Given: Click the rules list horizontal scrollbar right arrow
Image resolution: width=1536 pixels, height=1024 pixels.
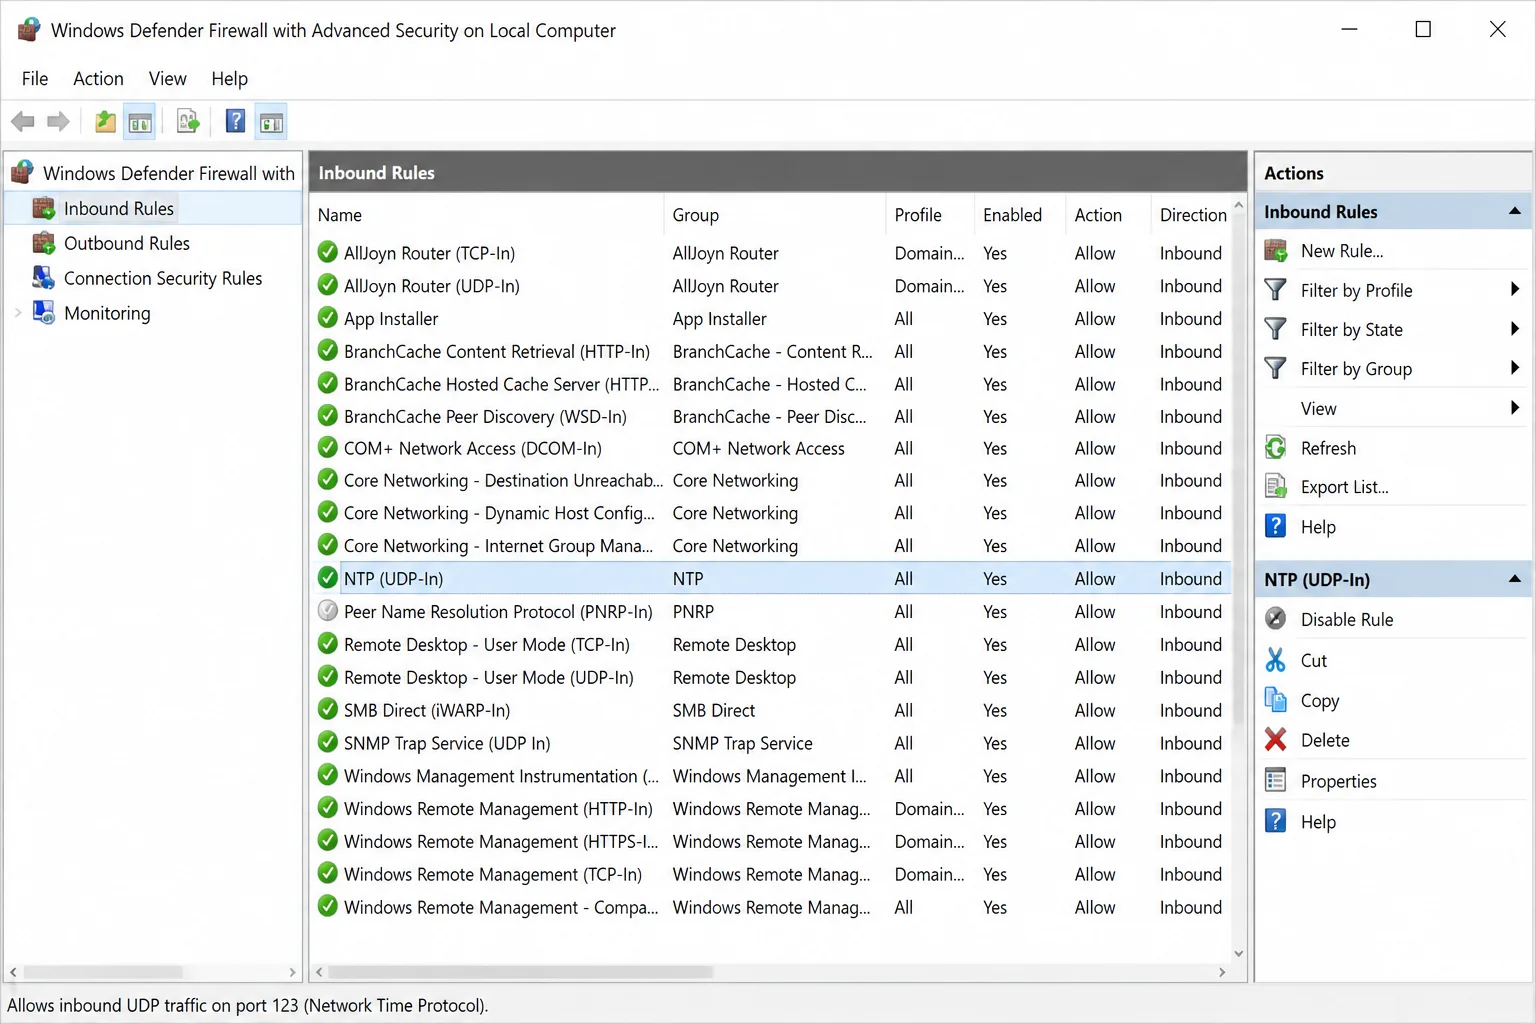Looking at the screenshot, I should (x=1222, y=971).
